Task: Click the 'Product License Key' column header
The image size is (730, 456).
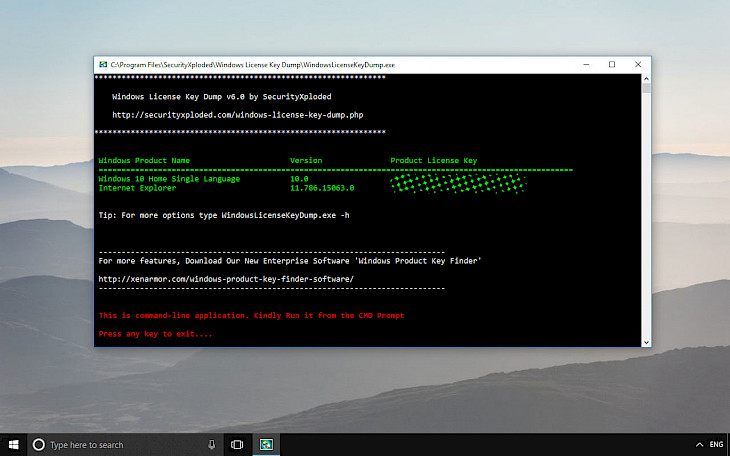Action: pyautogui.click(x=433, y=161)
